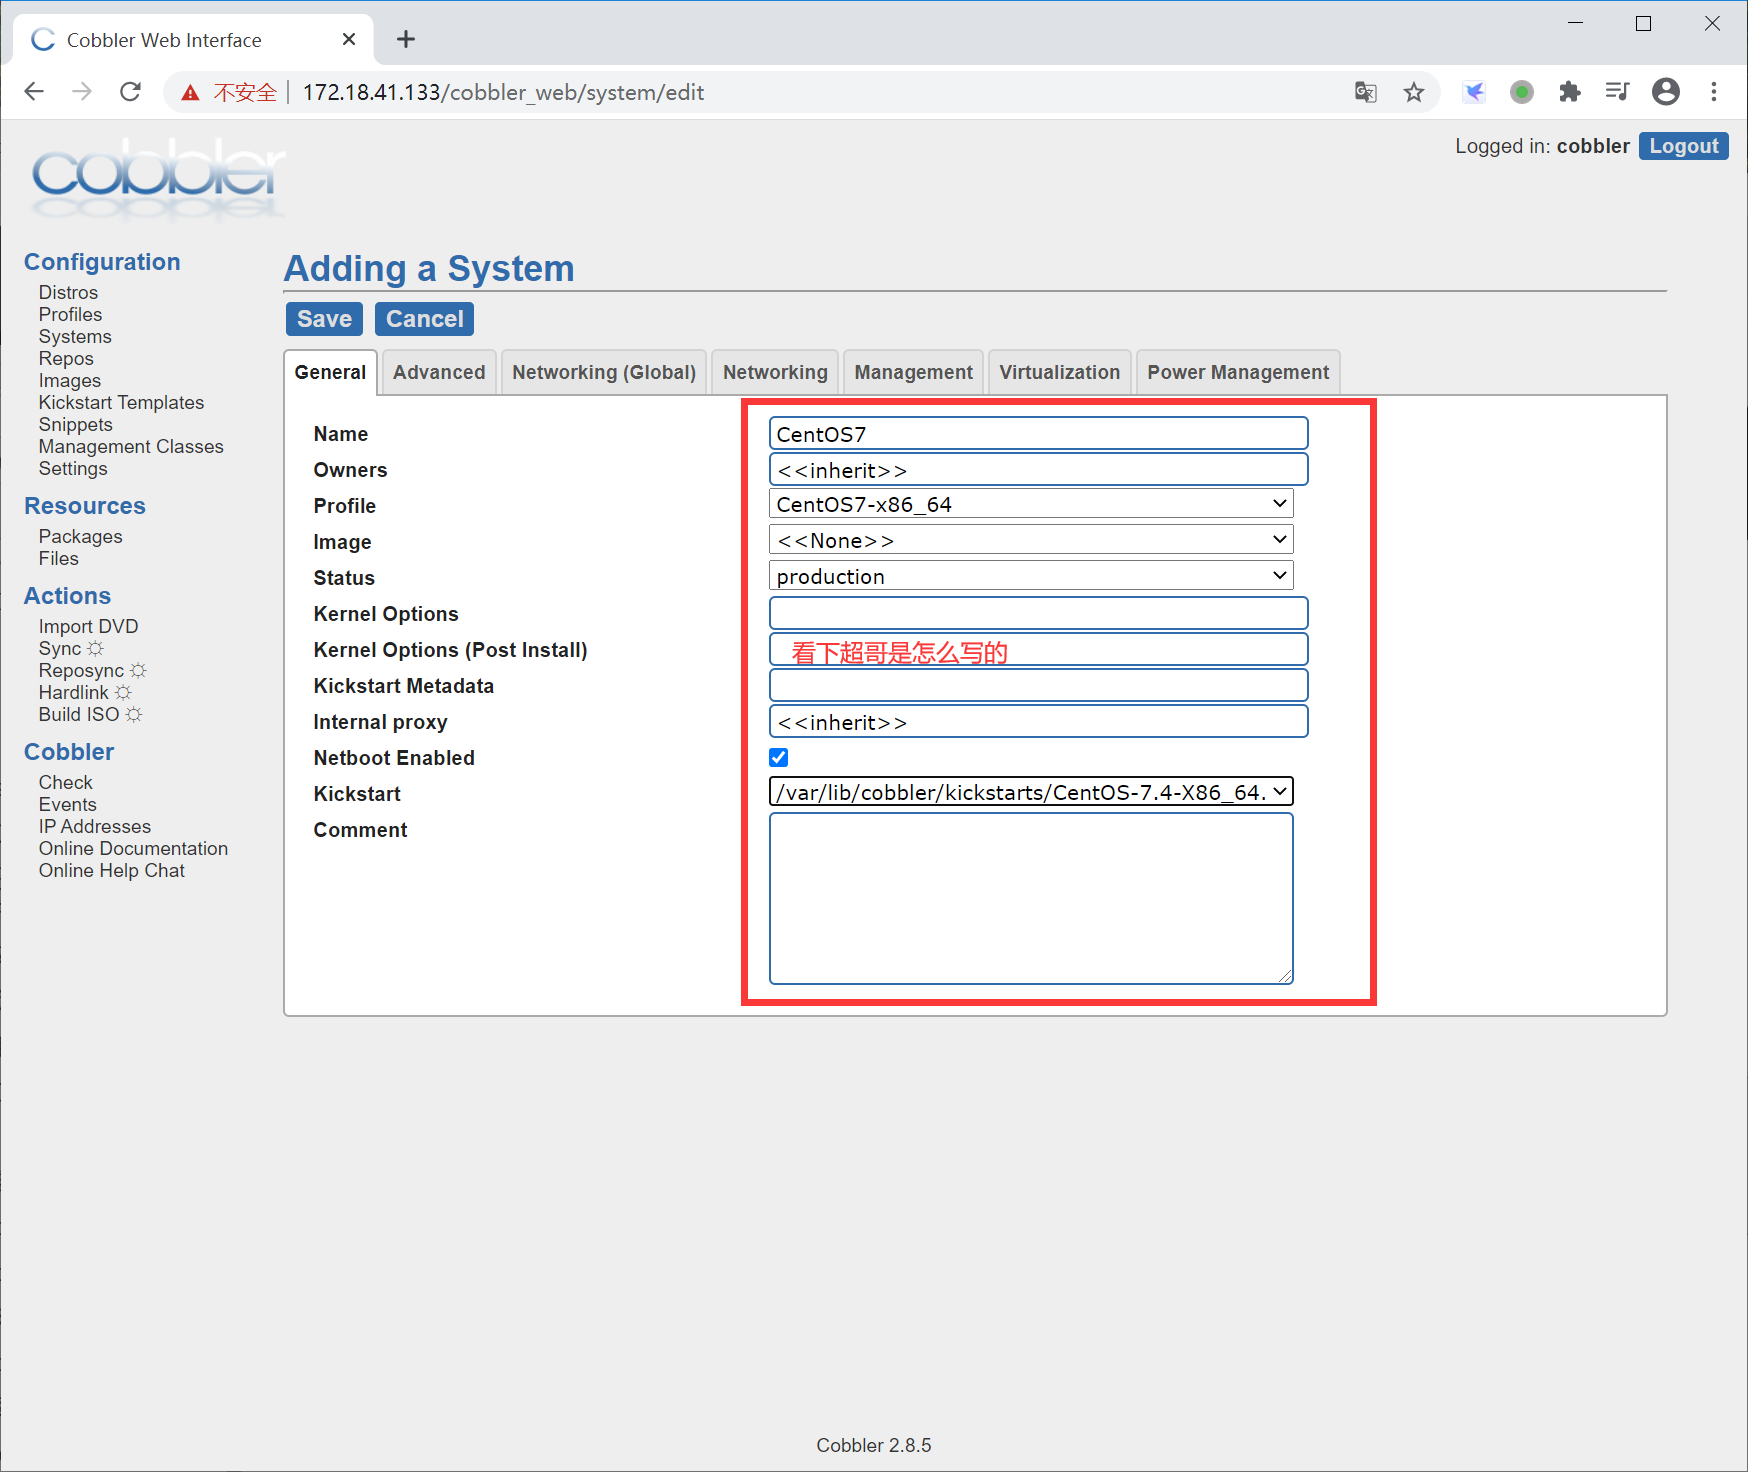Click the Internal proxy input field
The width and height of the screenshot is (1748, 1472).
1038,721
